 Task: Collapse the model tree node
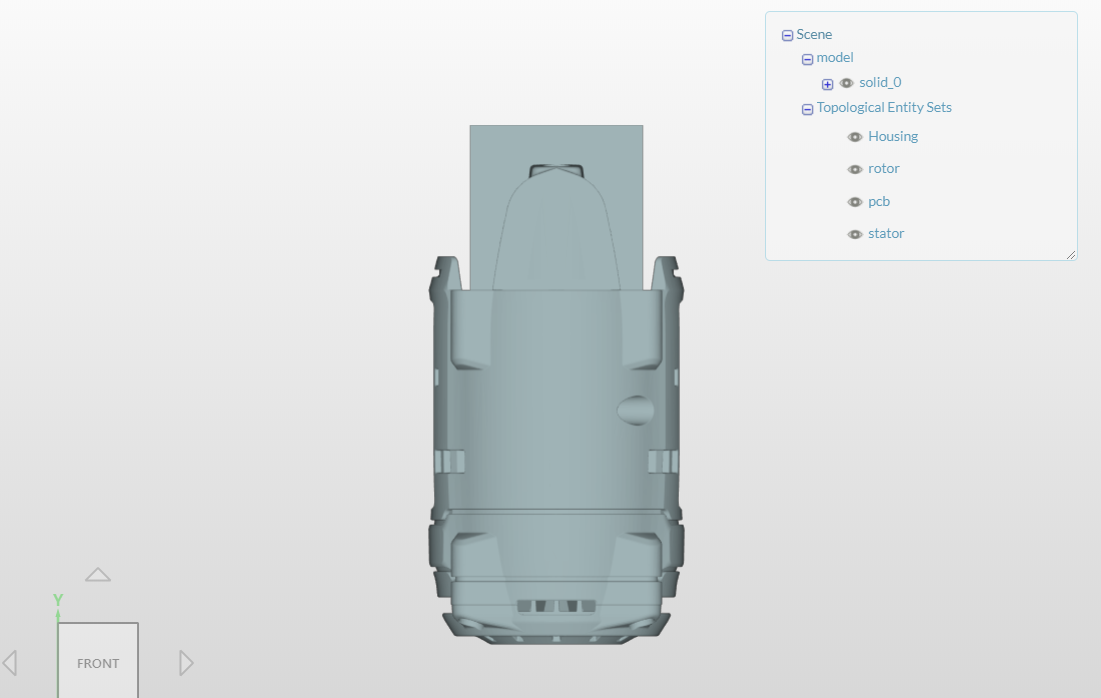807,59
